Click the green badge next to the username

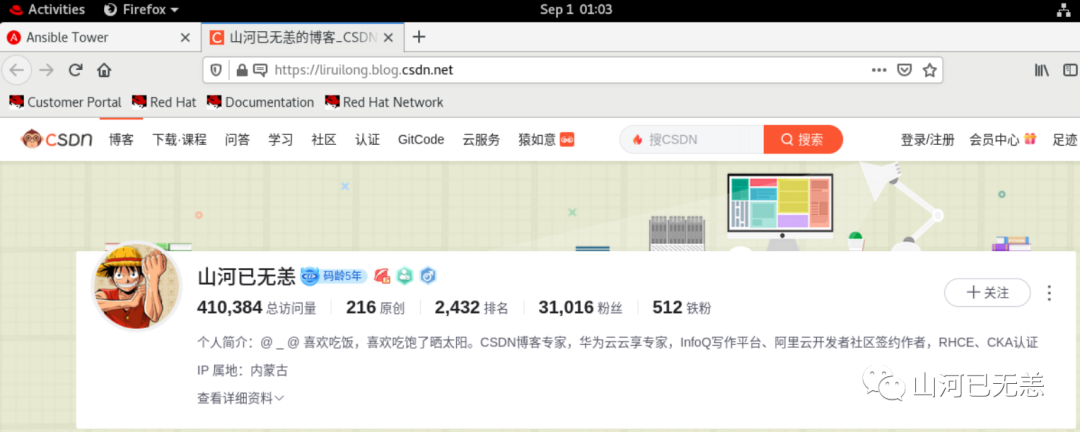[x=405, y=276]
